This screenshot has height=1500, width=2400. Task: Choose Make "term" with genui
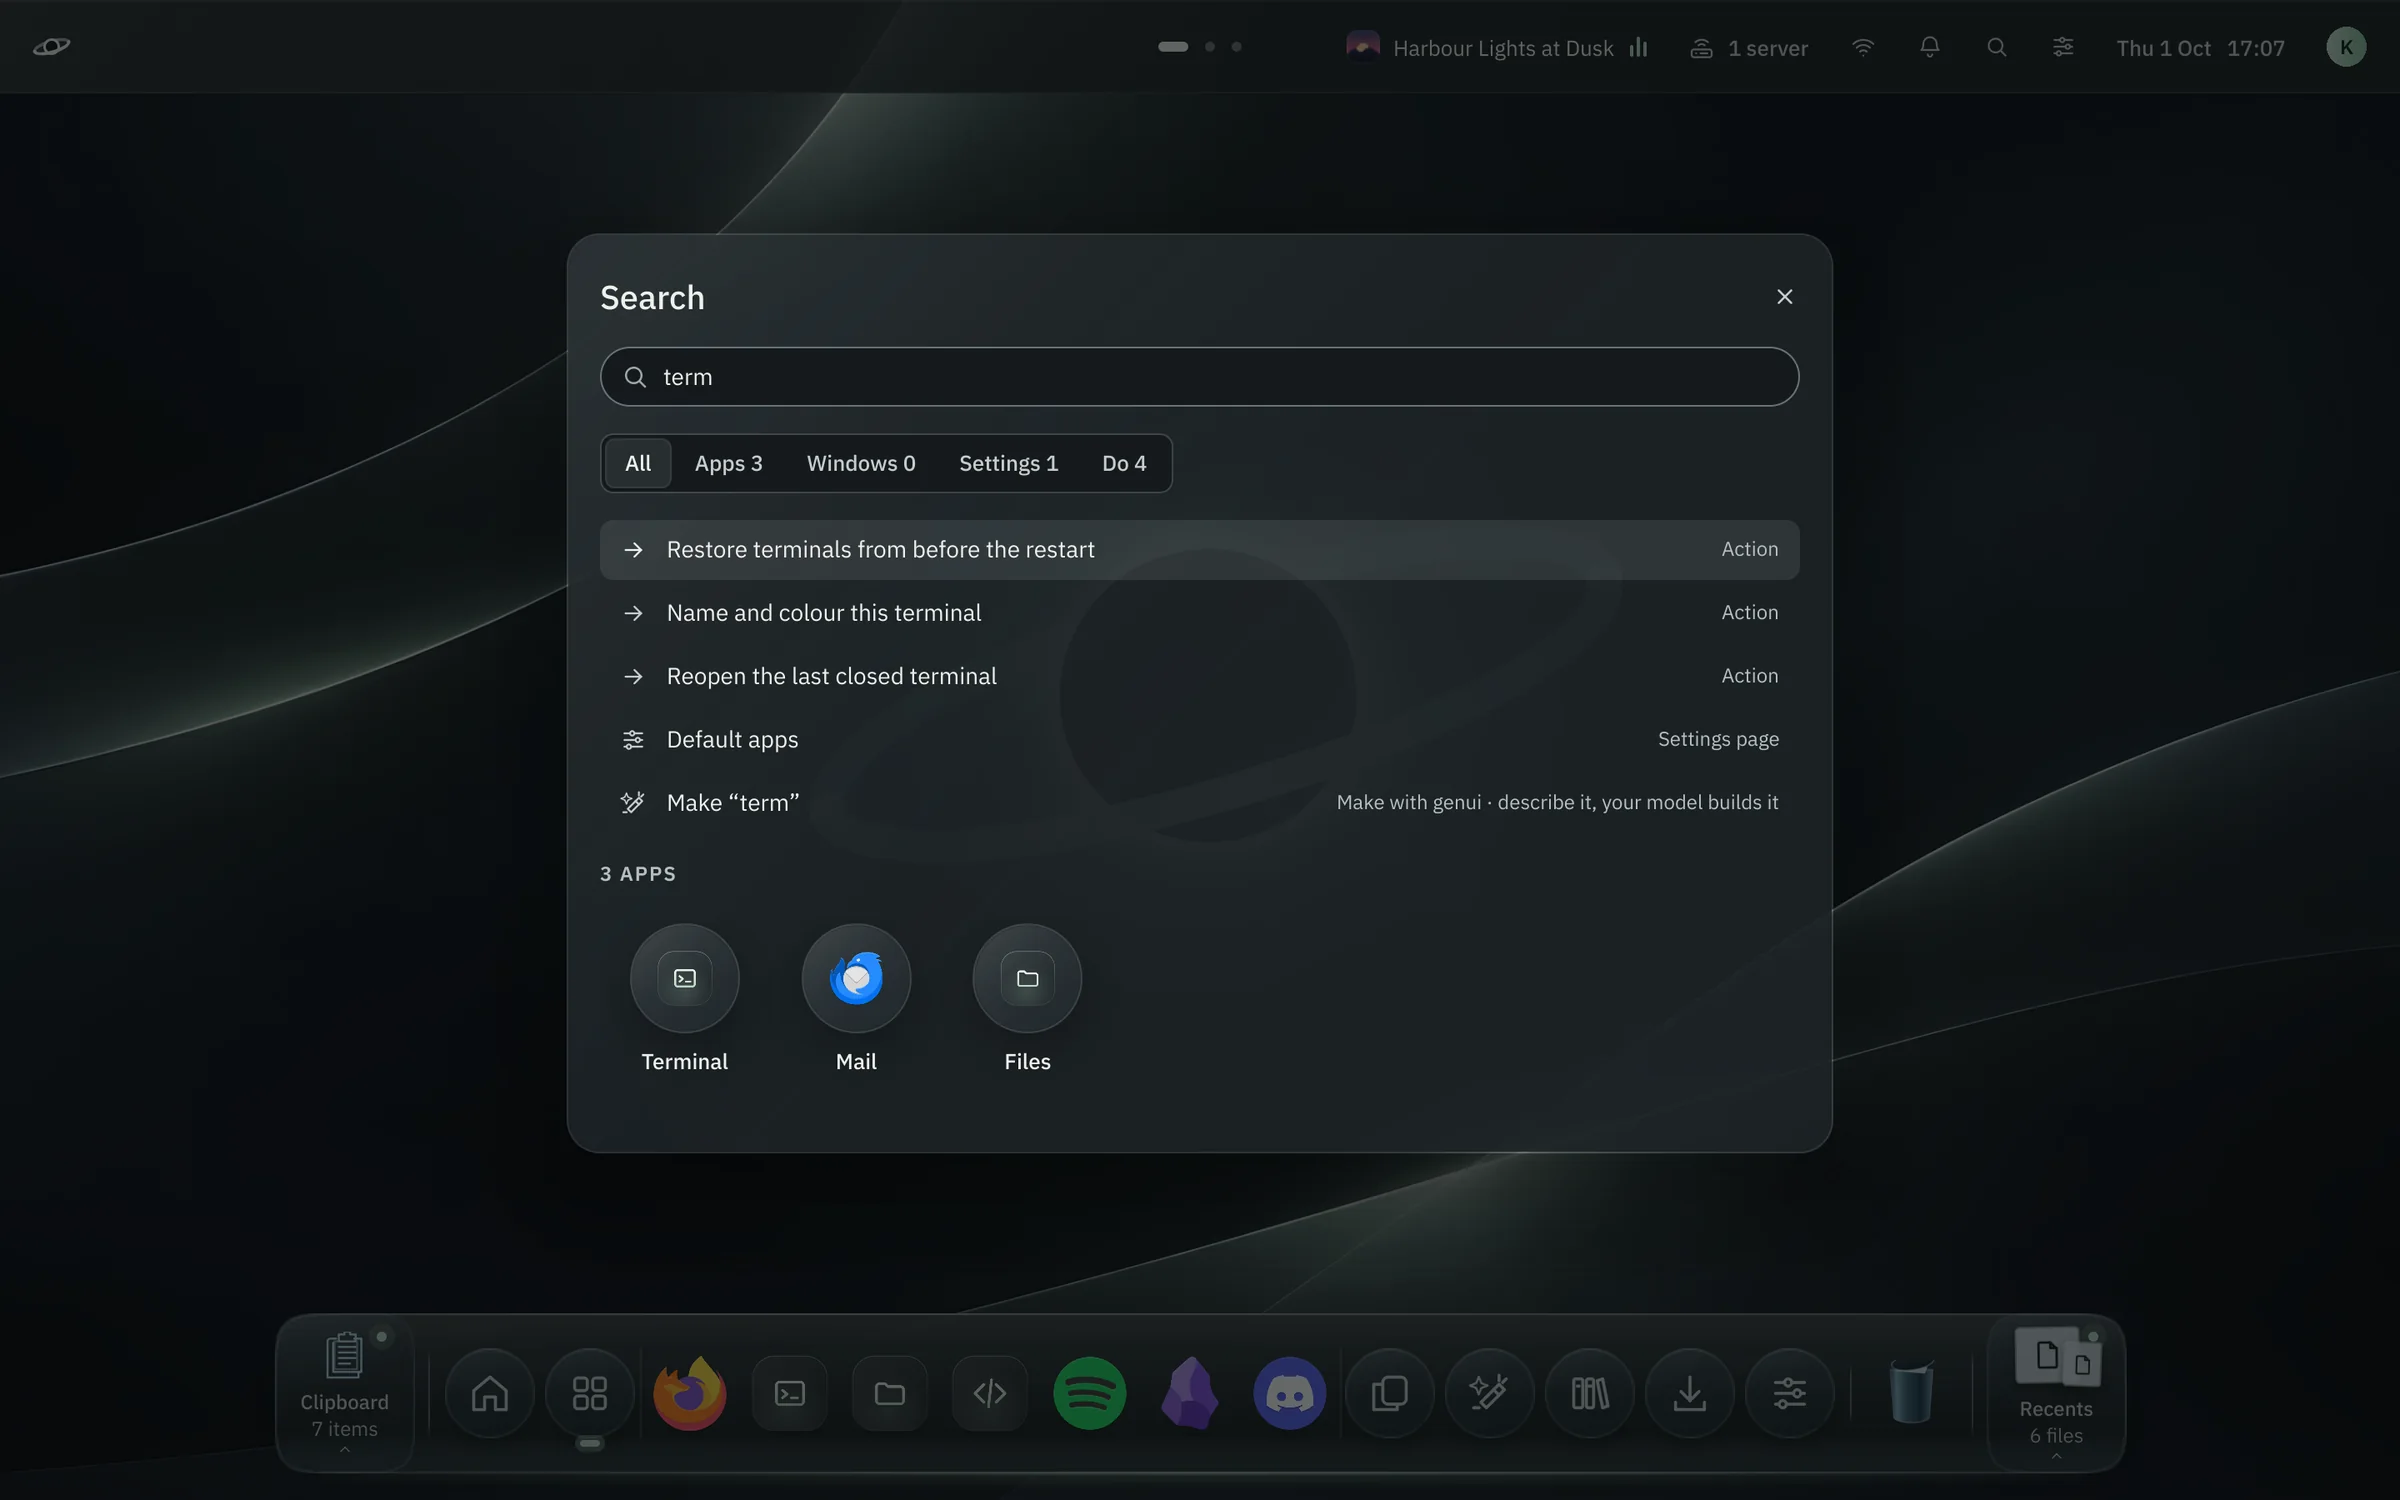(x=1199, y=802)
